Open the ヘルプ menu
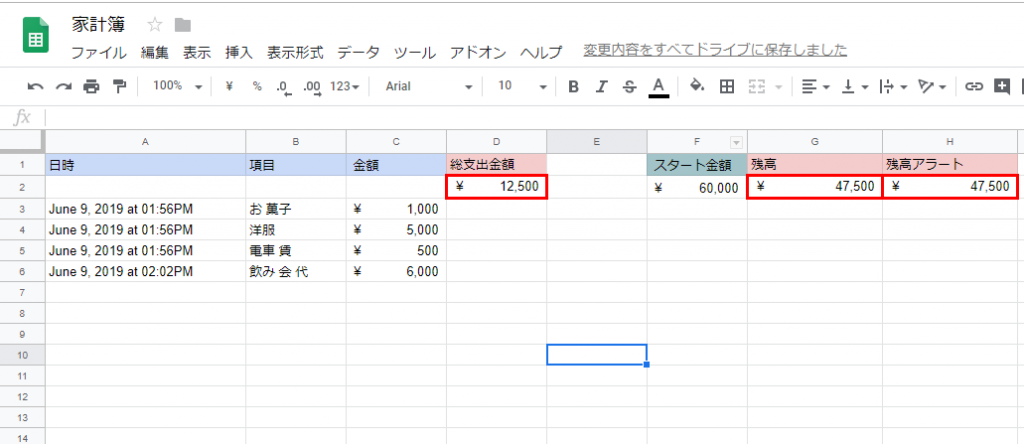The width and height of the screenshot is (1024, 444). 541,53
